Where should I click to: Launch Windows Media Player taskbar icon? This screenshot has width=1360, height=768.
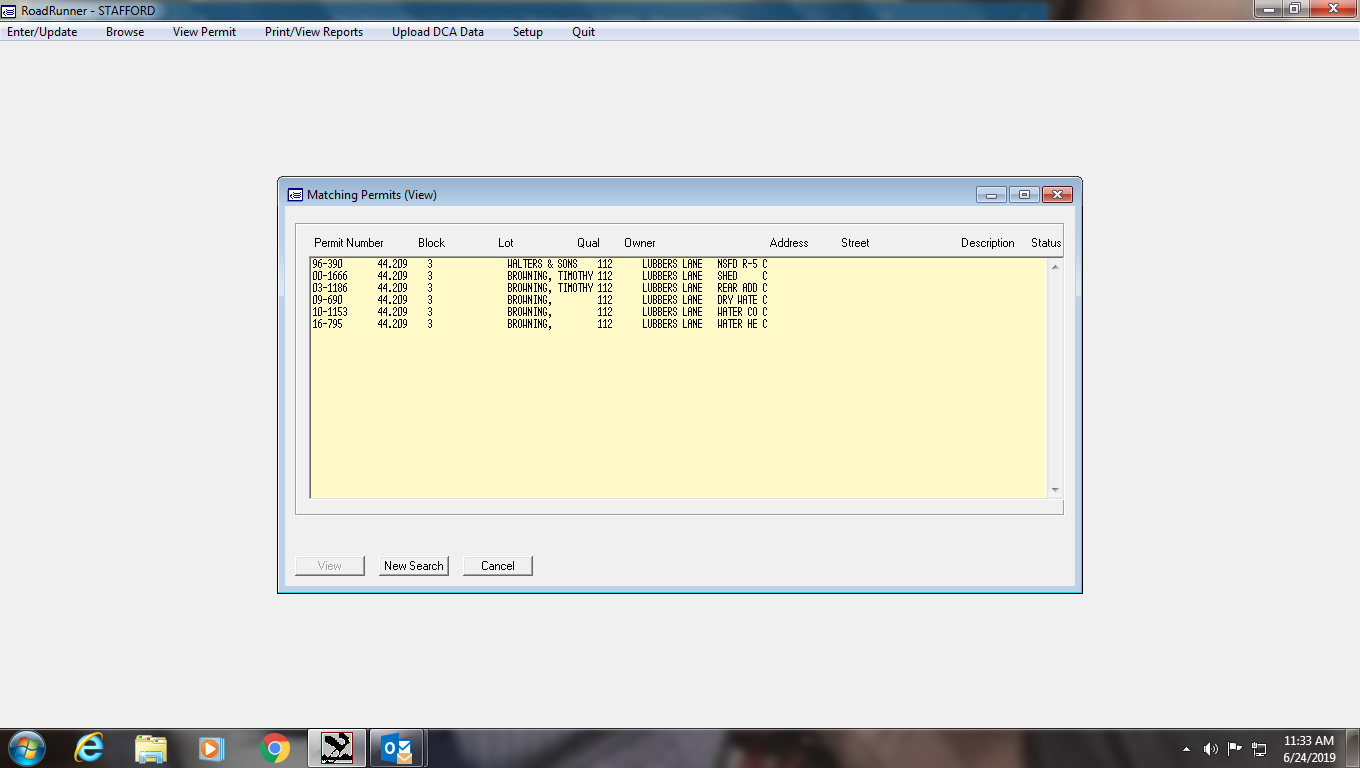[212, 747]
